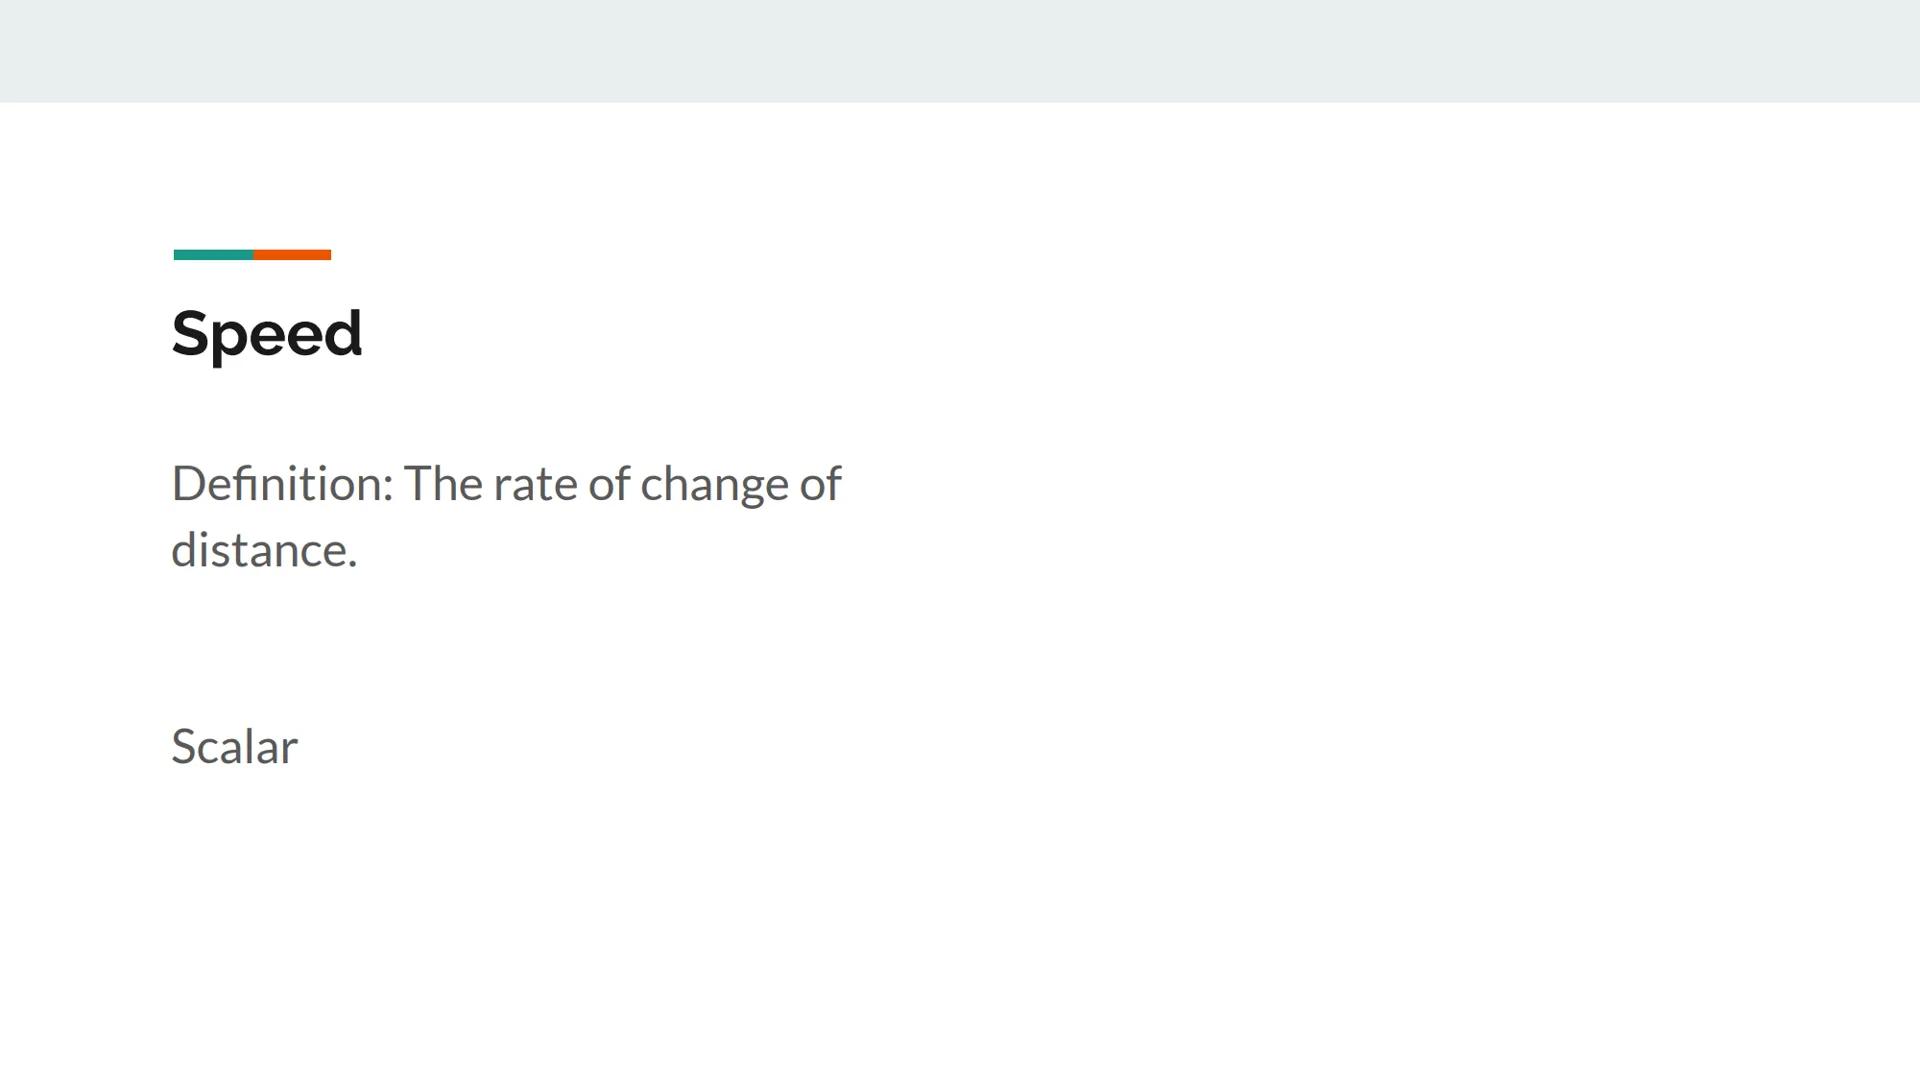1920x1080 pixels.
Task: Click the capital "S" in Speed title
Action: [x=190, y=333]
